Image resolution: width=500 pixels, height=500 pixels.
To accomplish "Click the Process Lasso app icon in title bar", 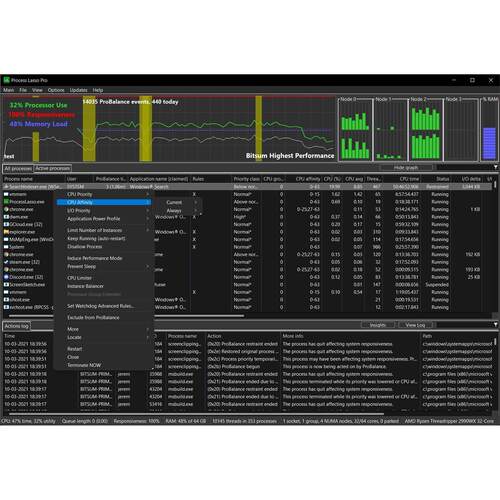I will pos(6,80).
